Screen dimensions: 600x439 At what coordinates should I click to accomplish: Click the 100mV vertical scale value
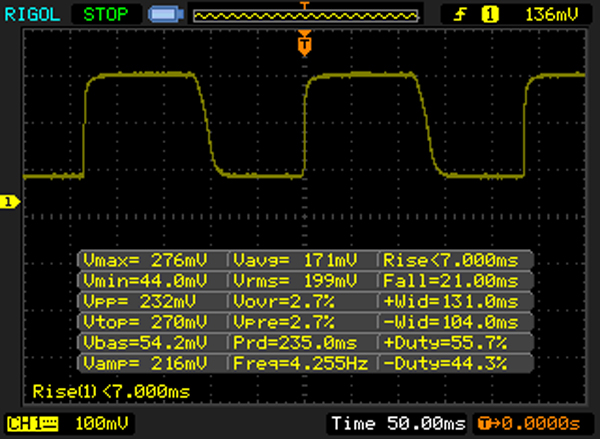tap(102, 424)
